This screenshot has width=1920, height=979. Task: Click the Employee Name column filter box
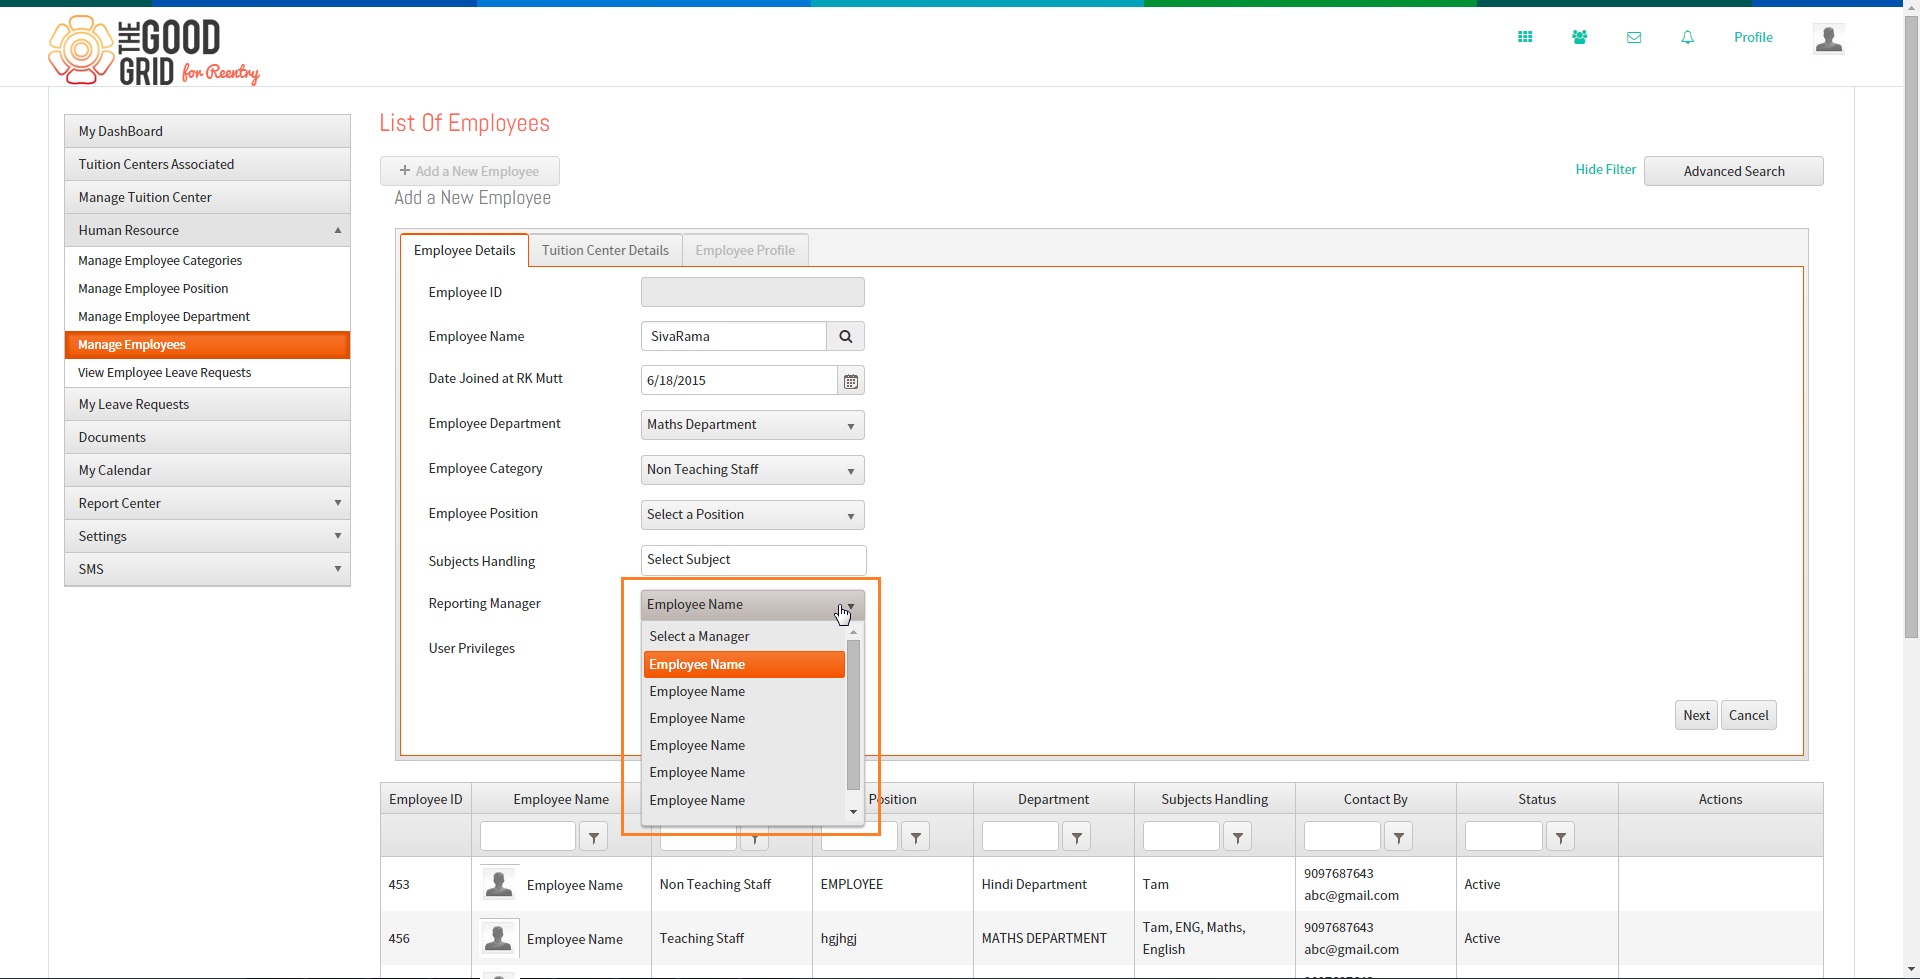click(528, 837)
